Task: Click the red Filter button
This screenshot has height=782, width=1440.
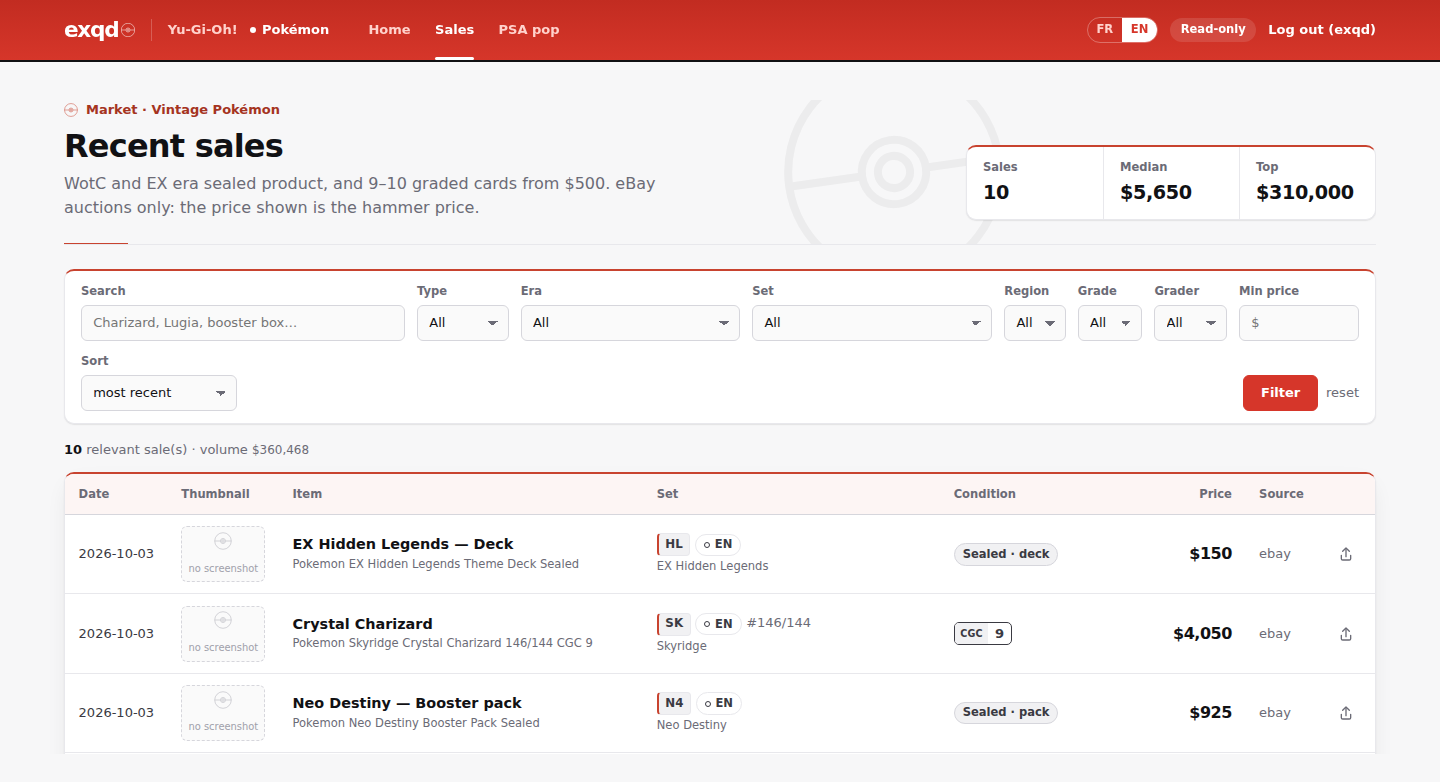Action: [x=1280, y=393]
